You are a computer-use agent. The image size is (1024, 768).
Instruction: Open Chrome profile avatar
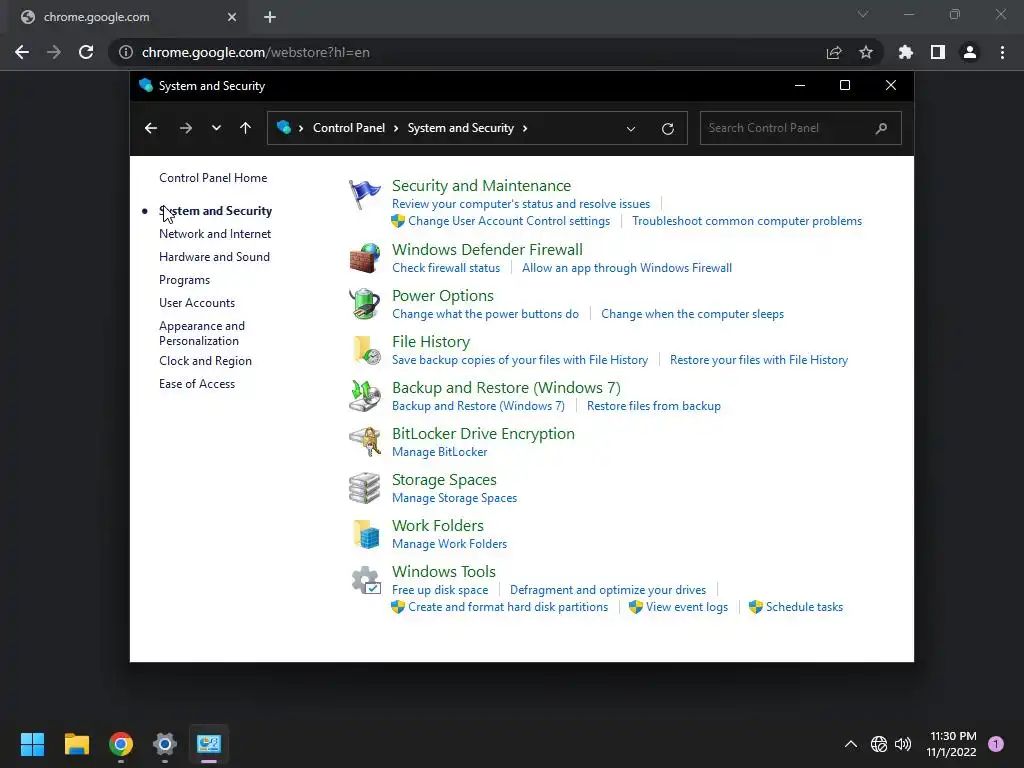pos(970,52)
